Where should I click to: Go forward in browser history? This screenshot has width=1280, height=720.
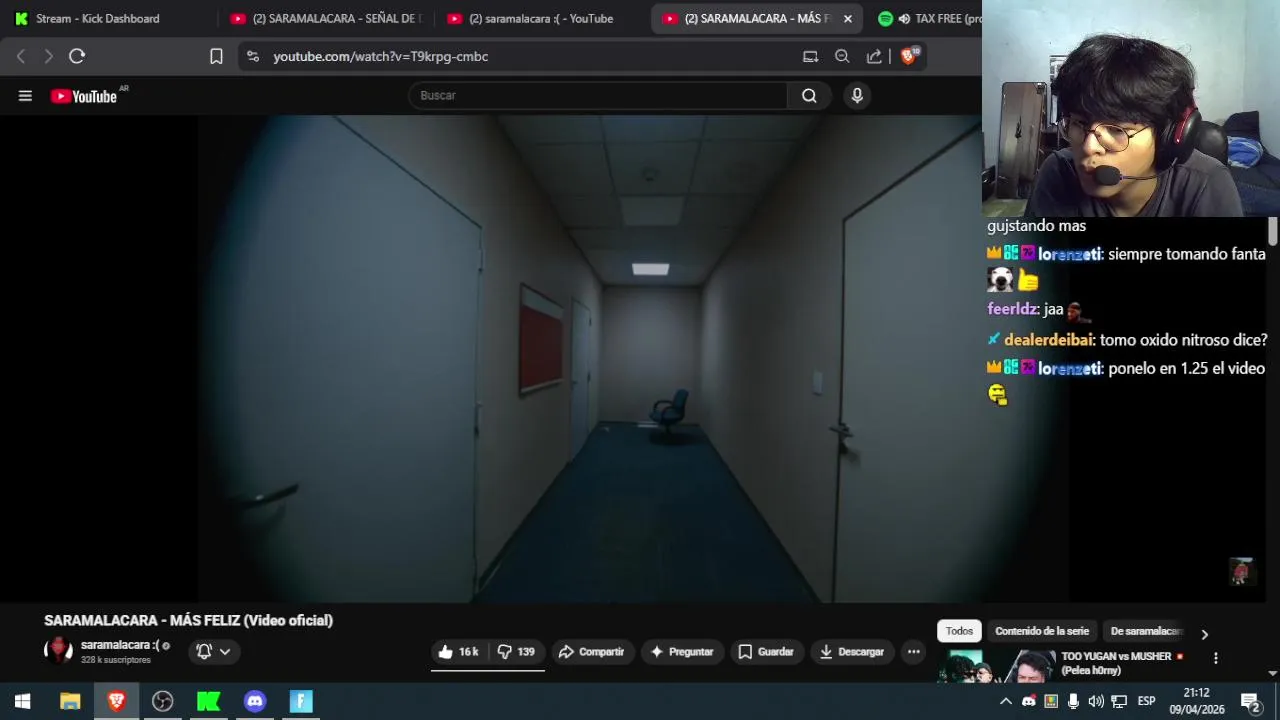48,56
